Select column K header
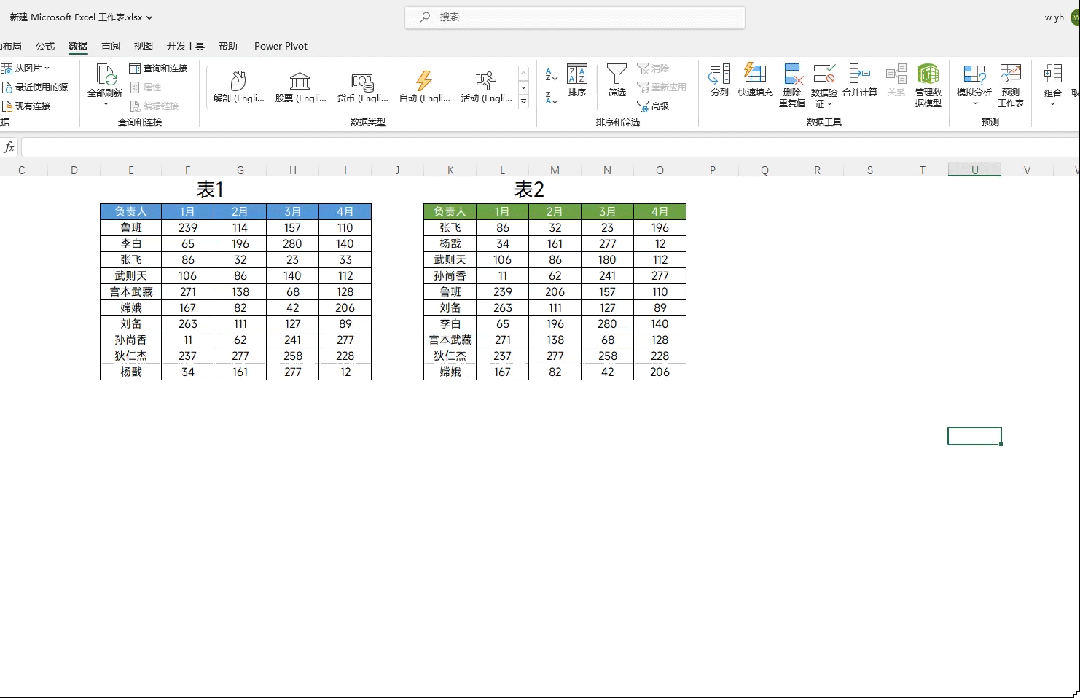 tap(450, 170)
